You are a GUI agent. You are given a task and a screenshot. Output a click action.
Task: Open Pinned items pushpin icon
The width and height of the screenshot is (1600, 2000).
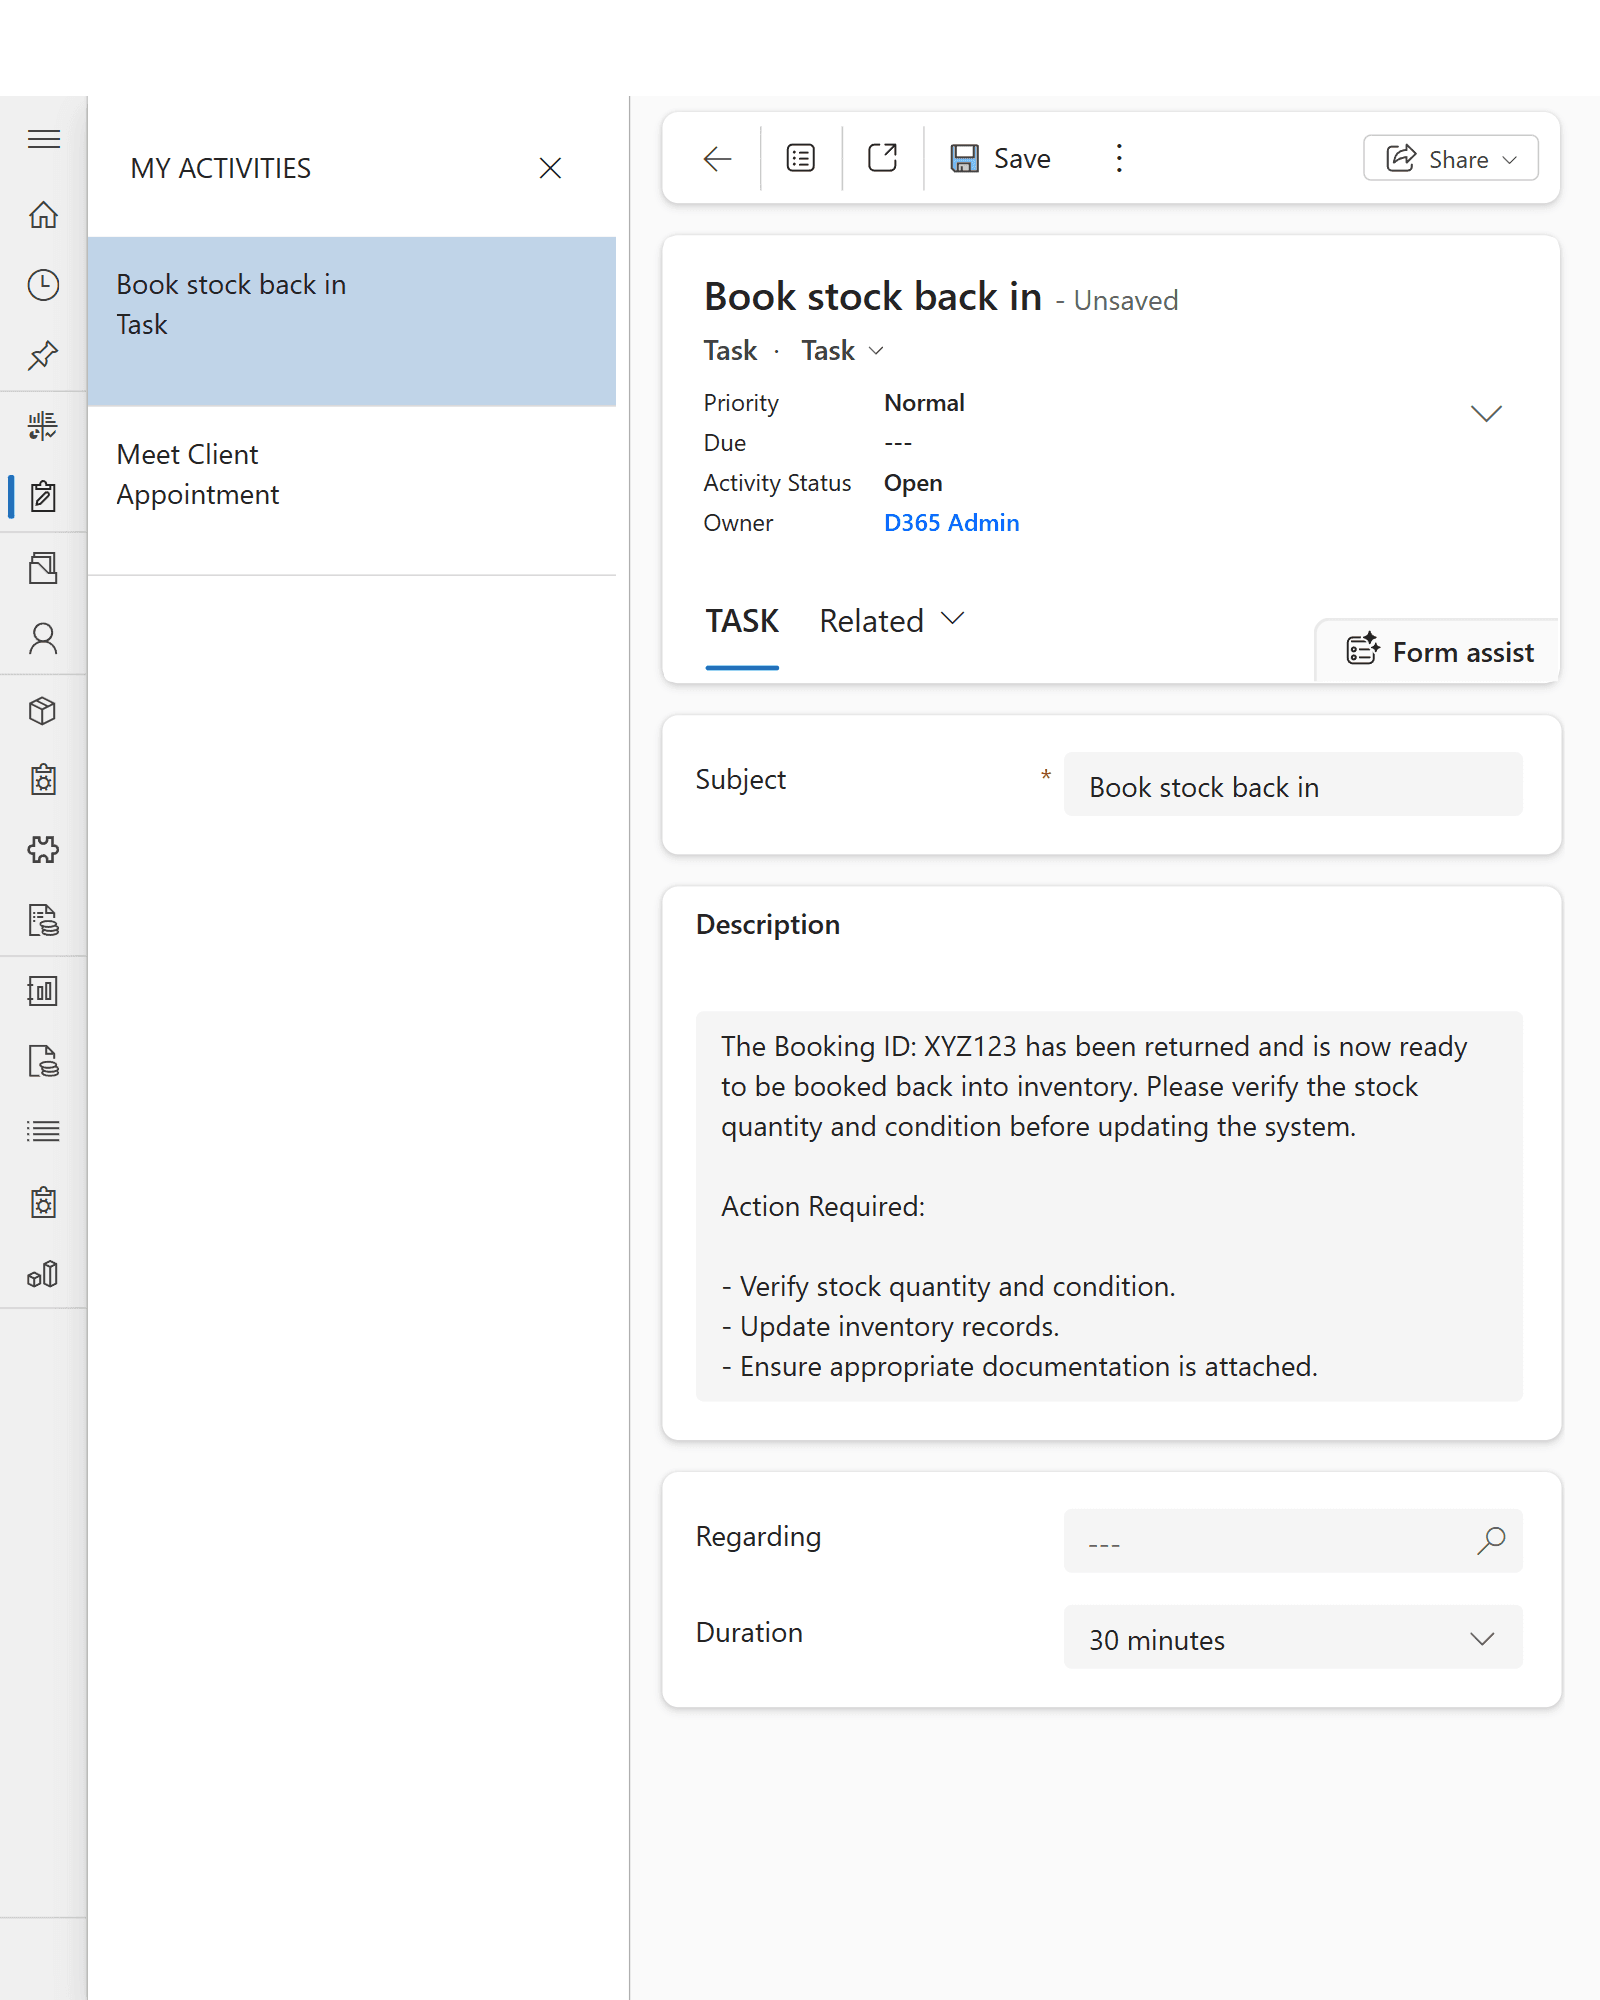pos(43,355)
